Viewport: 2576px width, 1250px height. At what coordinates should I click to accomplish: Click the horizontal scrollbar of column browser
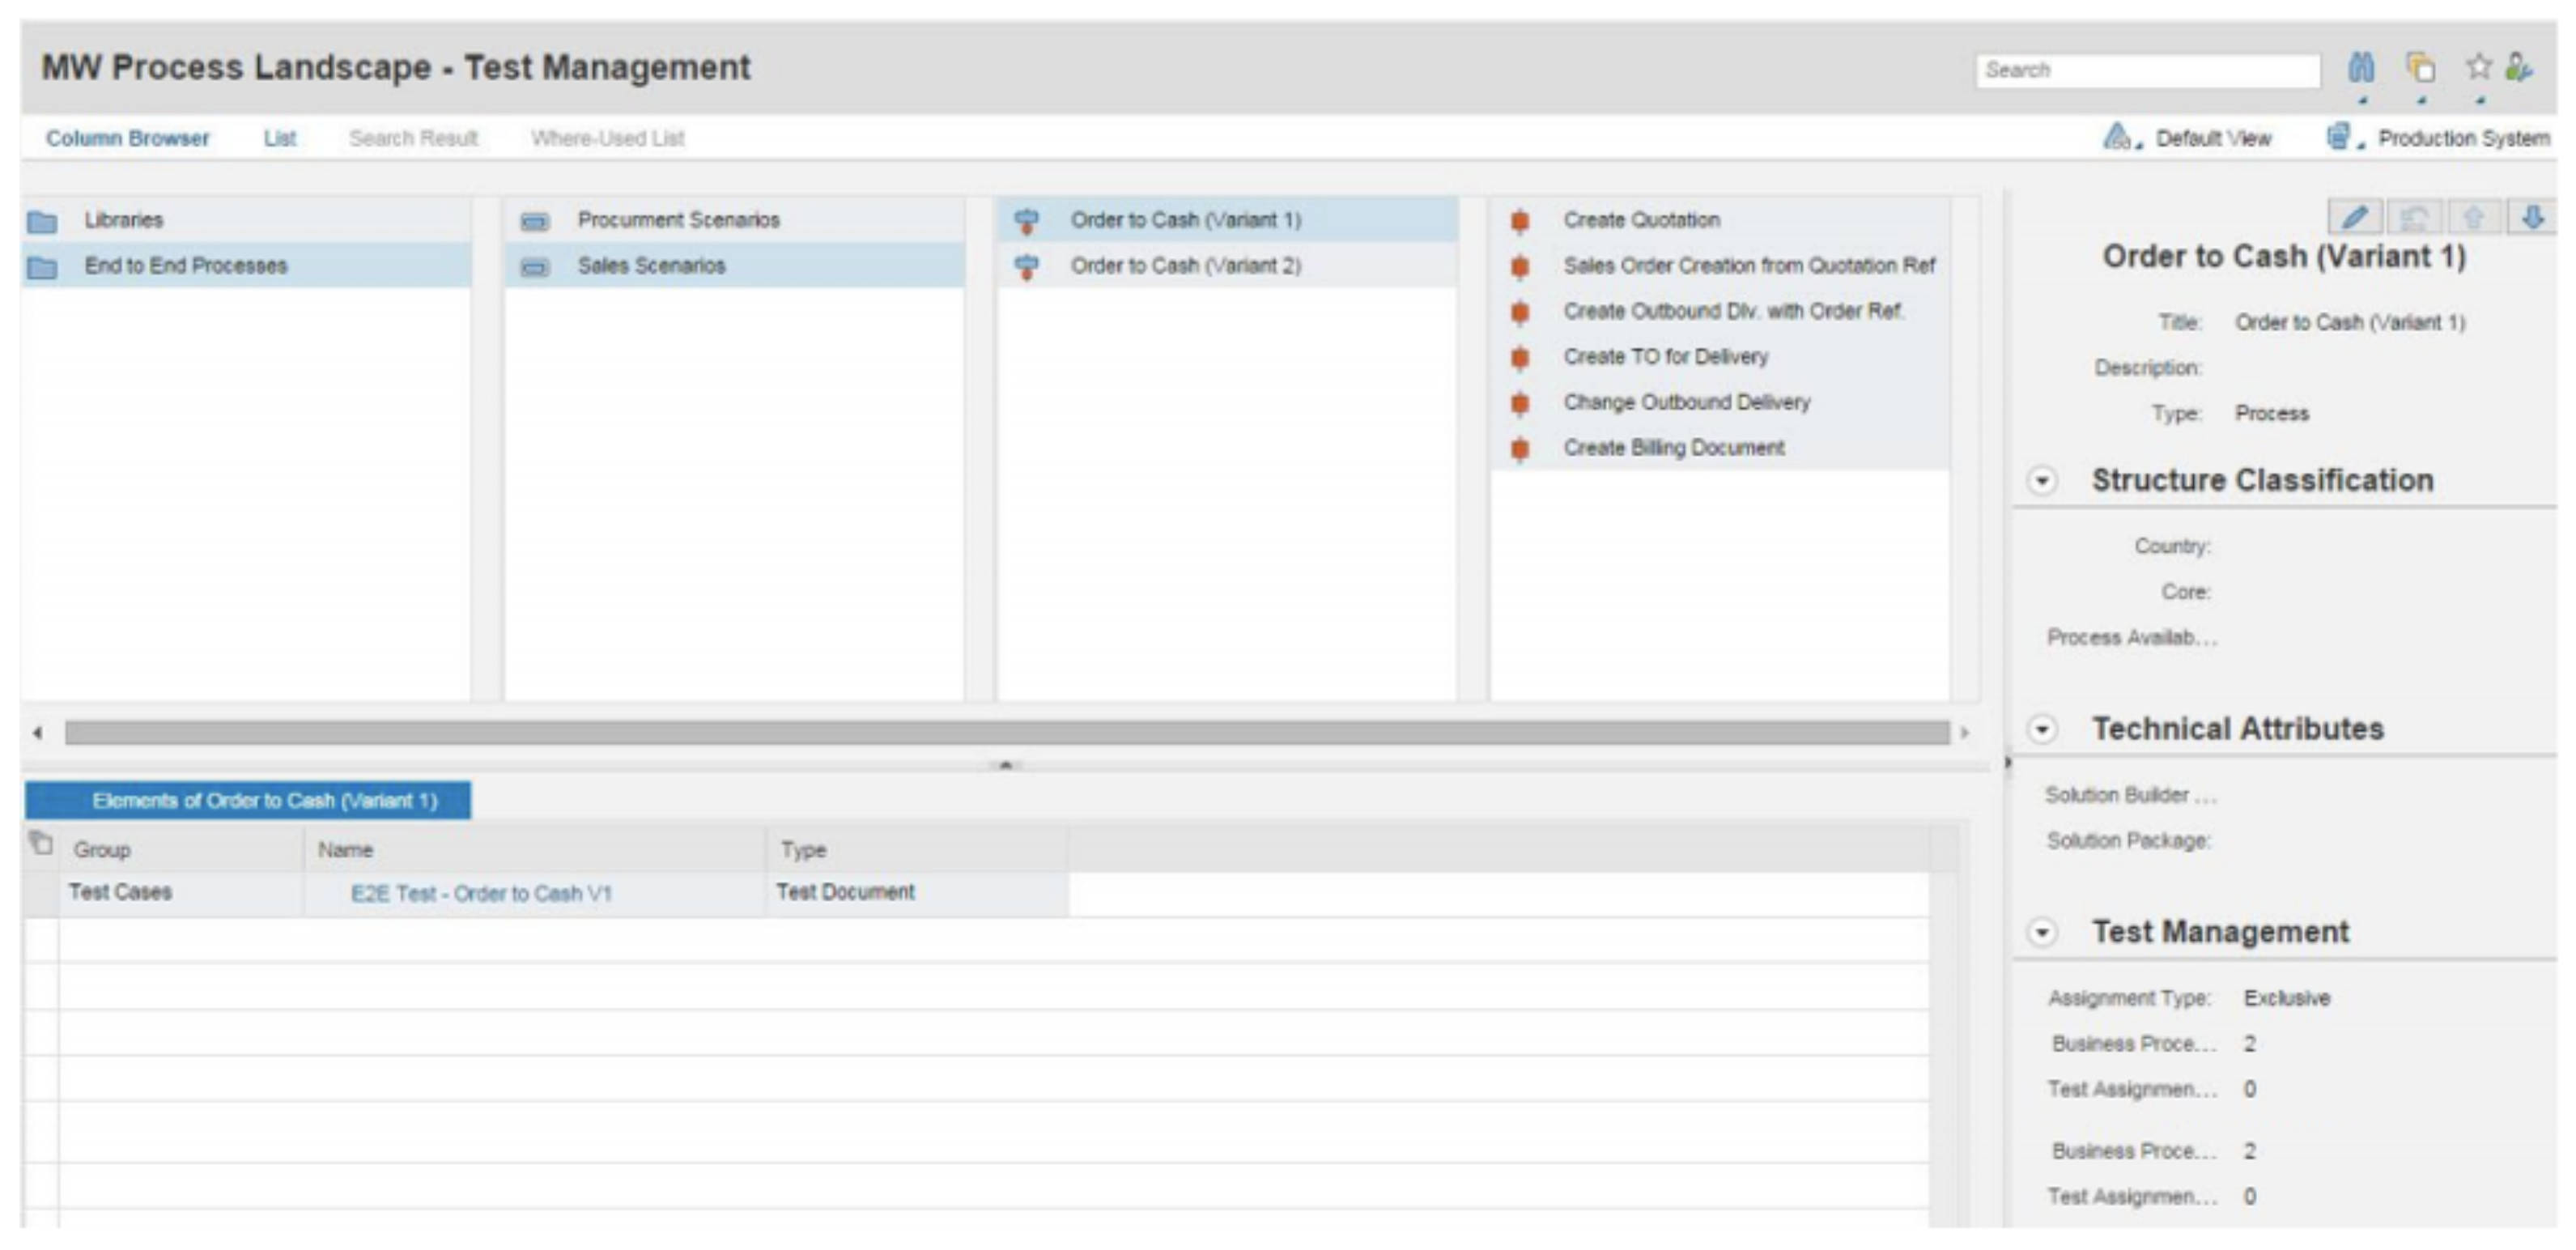point(1005,733)
